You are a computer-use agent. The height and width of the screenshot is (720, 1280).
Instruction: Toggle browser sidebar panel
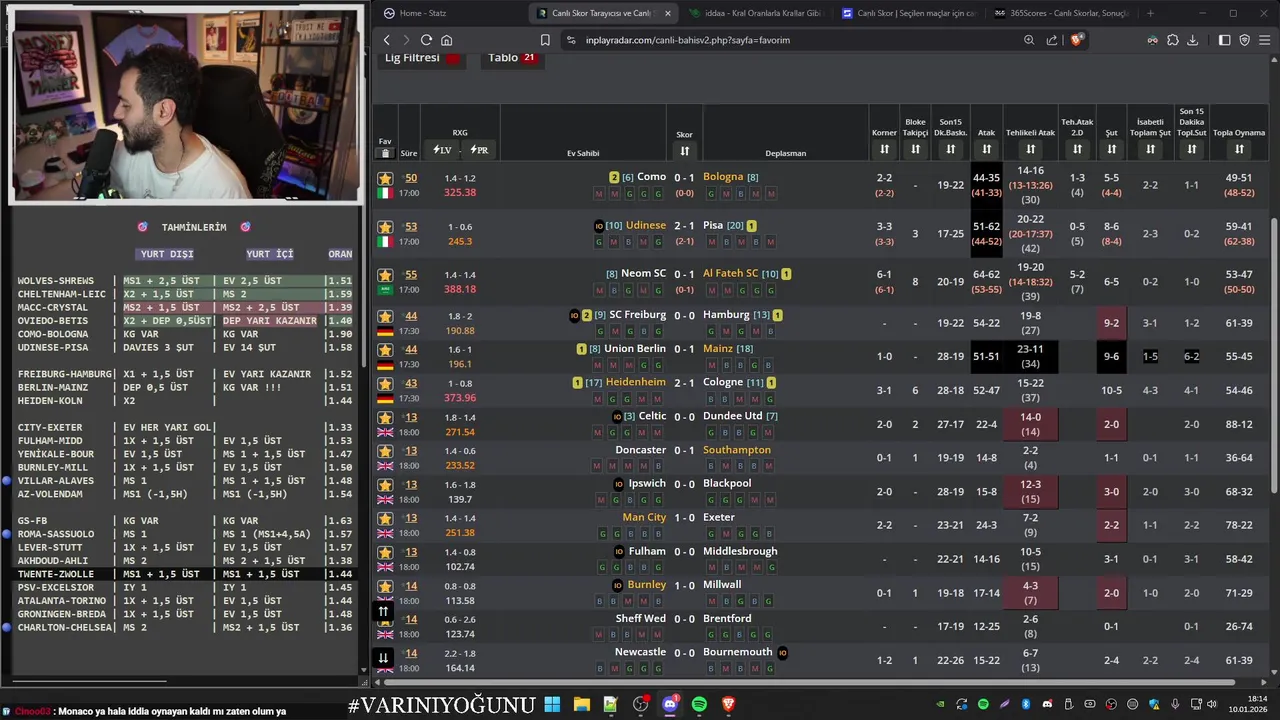pyautogui.click(x=1224, y=40)
